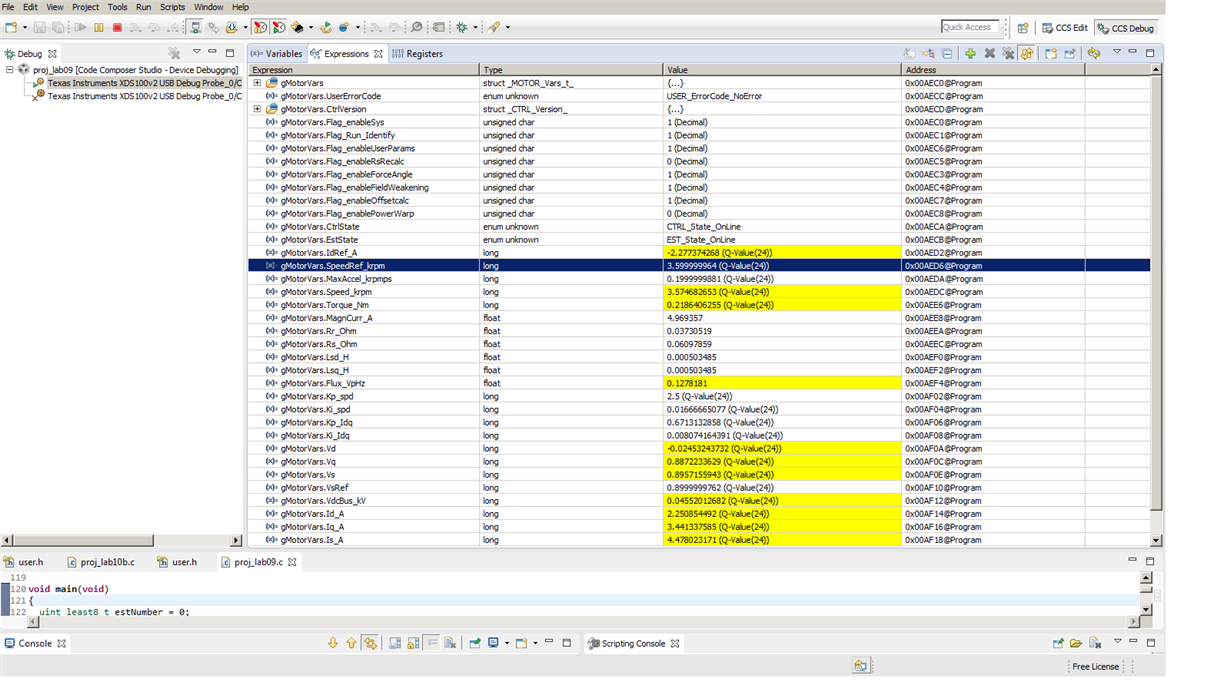Collapse proj_lab09 debug session tree node

10,70
